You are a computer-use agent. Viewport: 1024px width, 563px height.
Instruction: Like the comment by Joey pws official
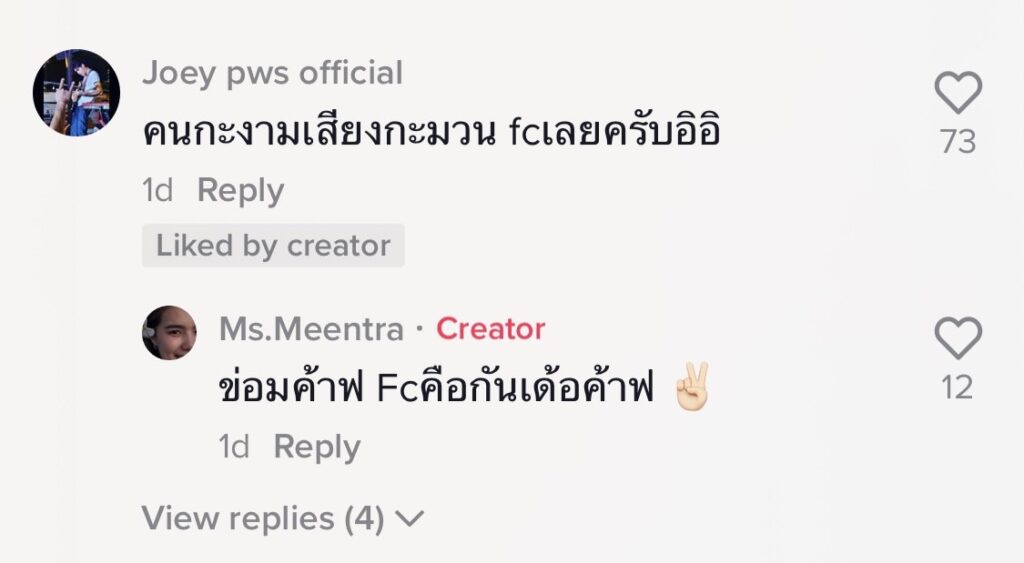coord(958,95)
